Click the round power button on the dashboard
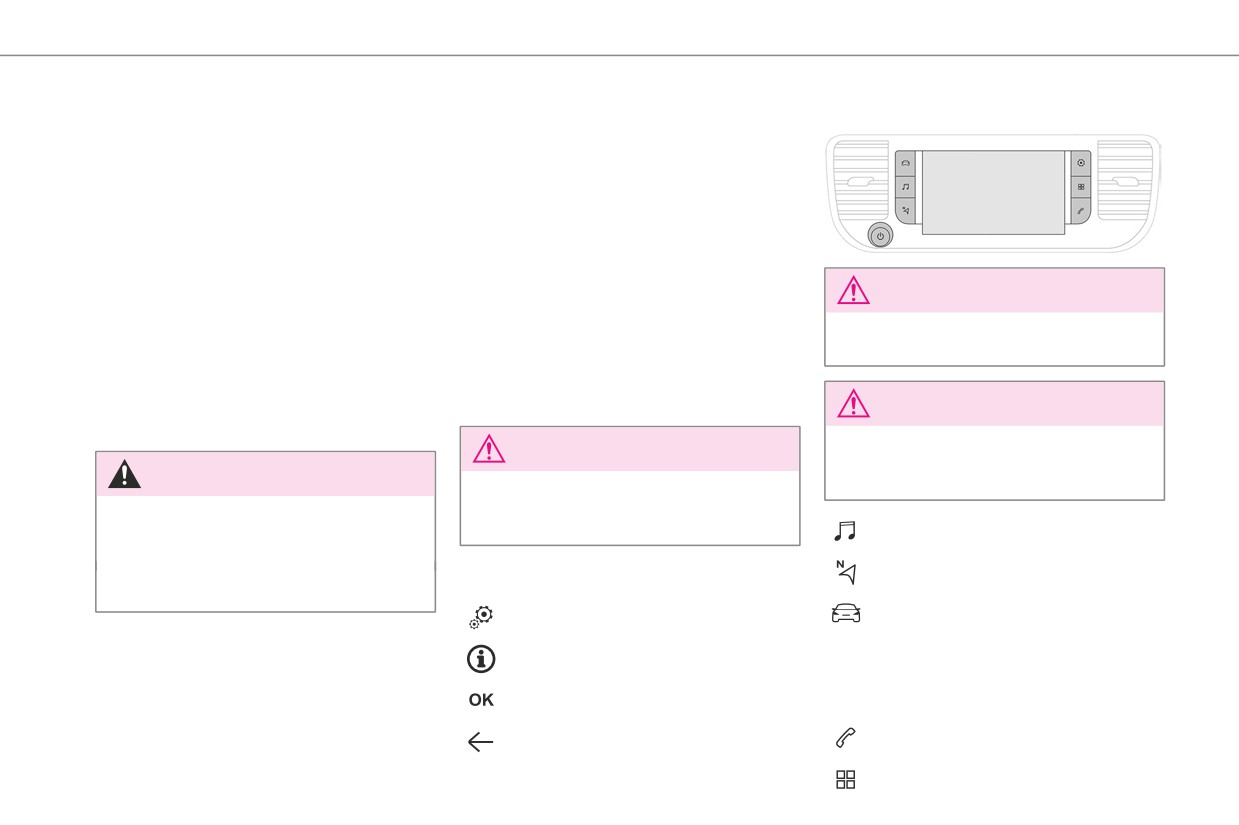Viewport: 1239px width, 825px height. pyautogui.click(x=880, y=236)
